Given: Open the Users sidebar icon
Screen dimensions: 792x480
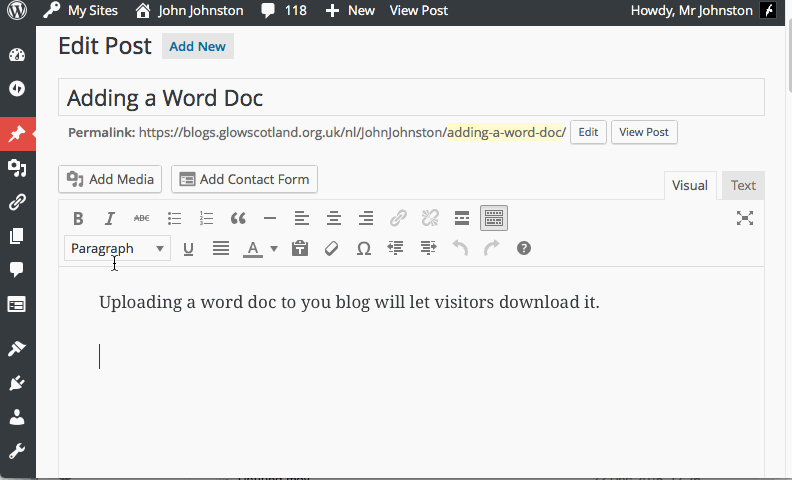Looking at the screenshot, I should coord(17,417).
